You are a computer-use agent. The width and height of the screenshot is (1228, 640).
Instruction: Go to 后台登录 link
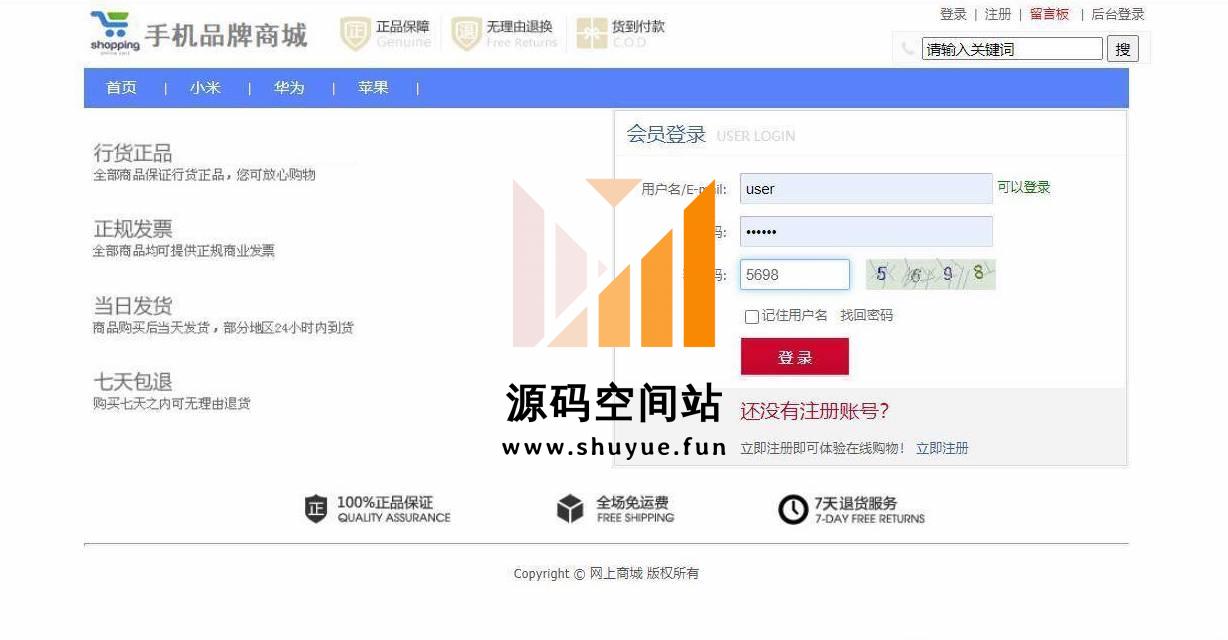[1117, 14]
